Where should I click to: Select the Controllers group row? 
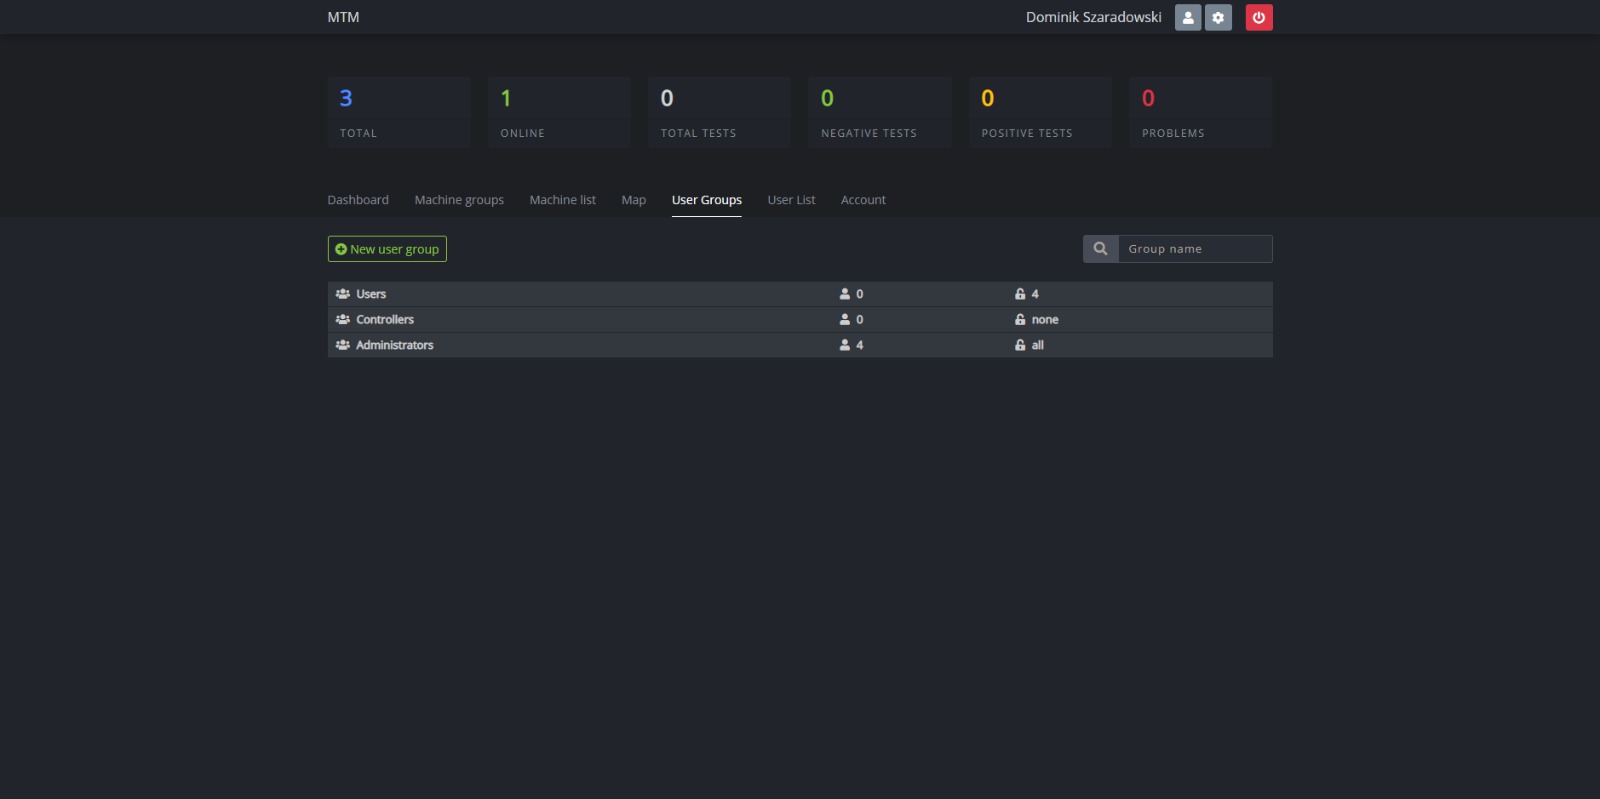pos(385,320)
